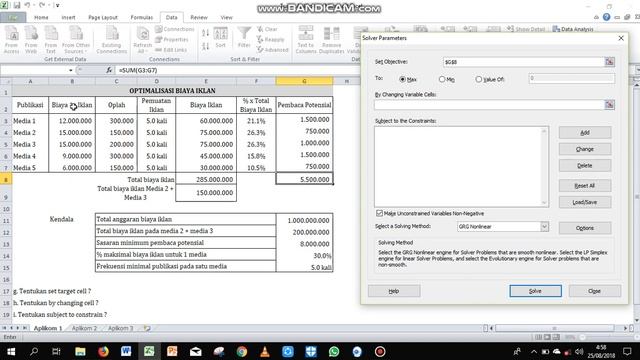Click column G header
Viewport: 640px width, 360px height.
304,81
